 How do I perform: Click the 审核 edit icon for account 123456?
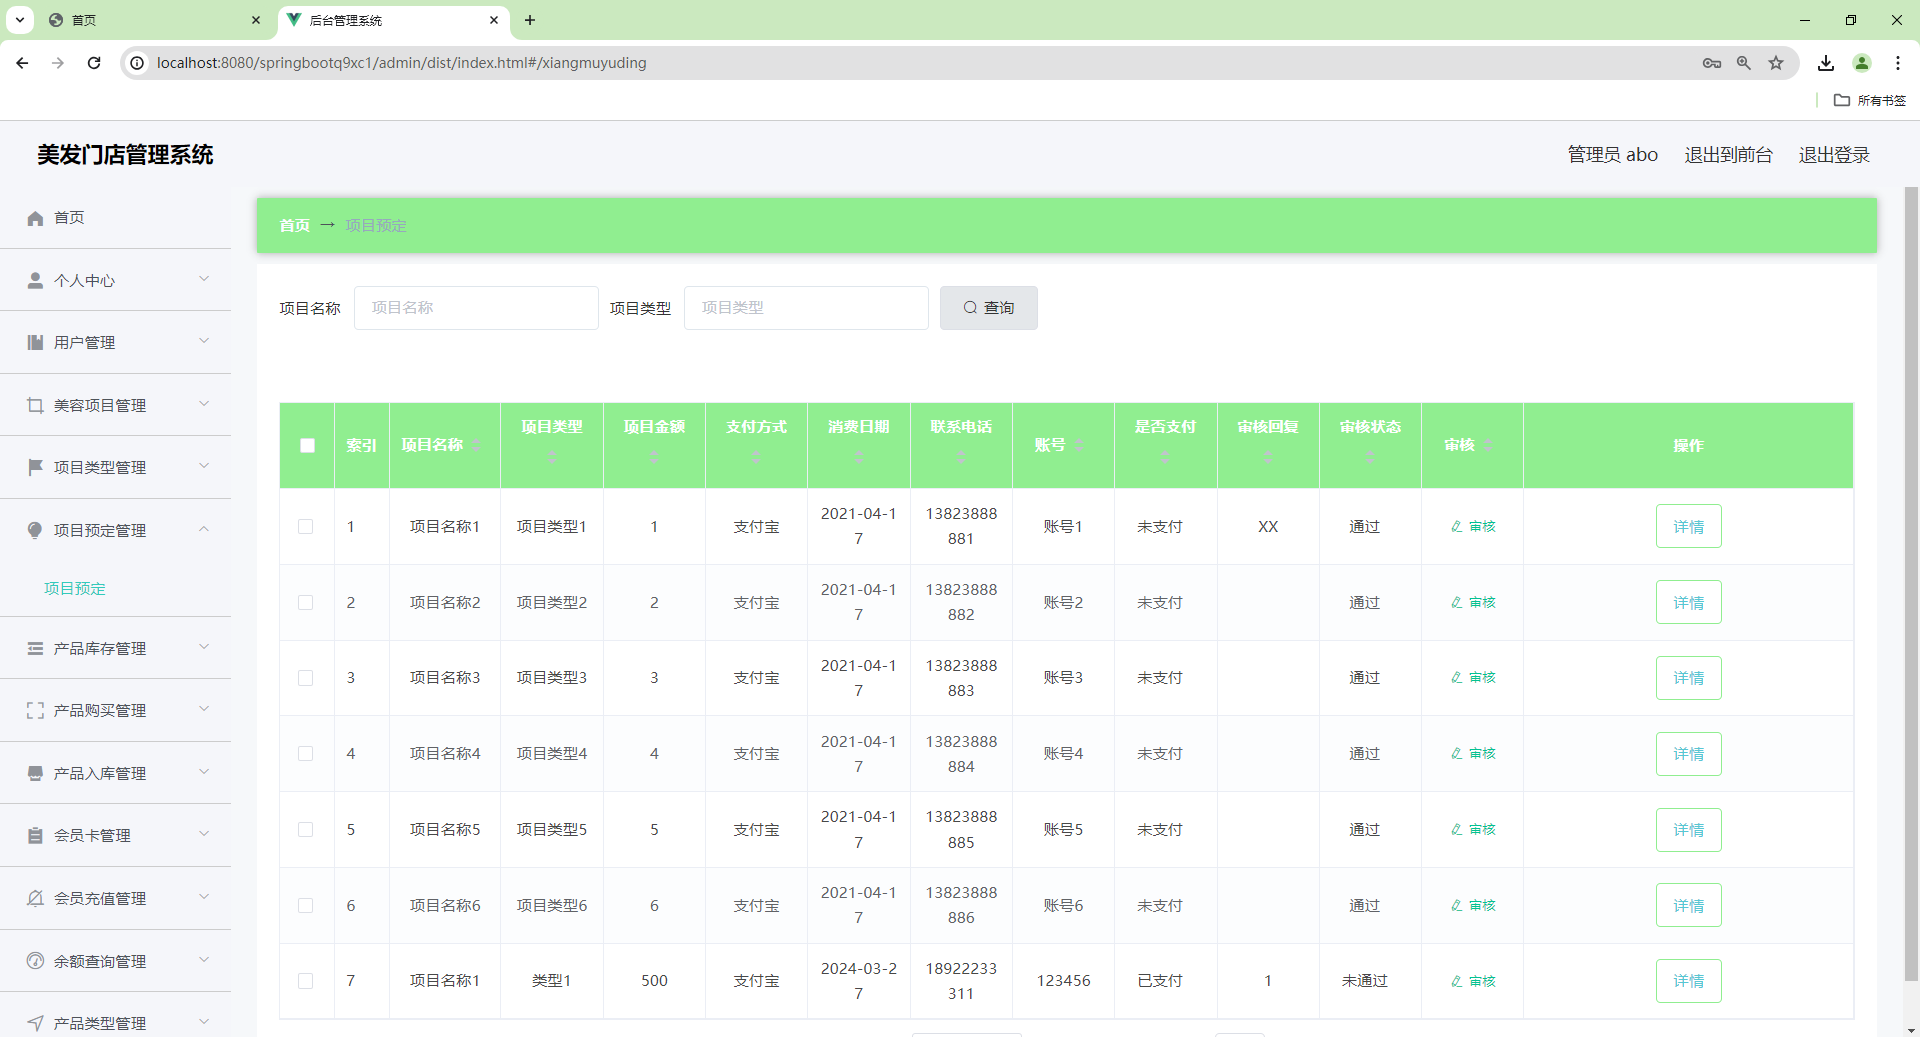(x=1457, y=981)
